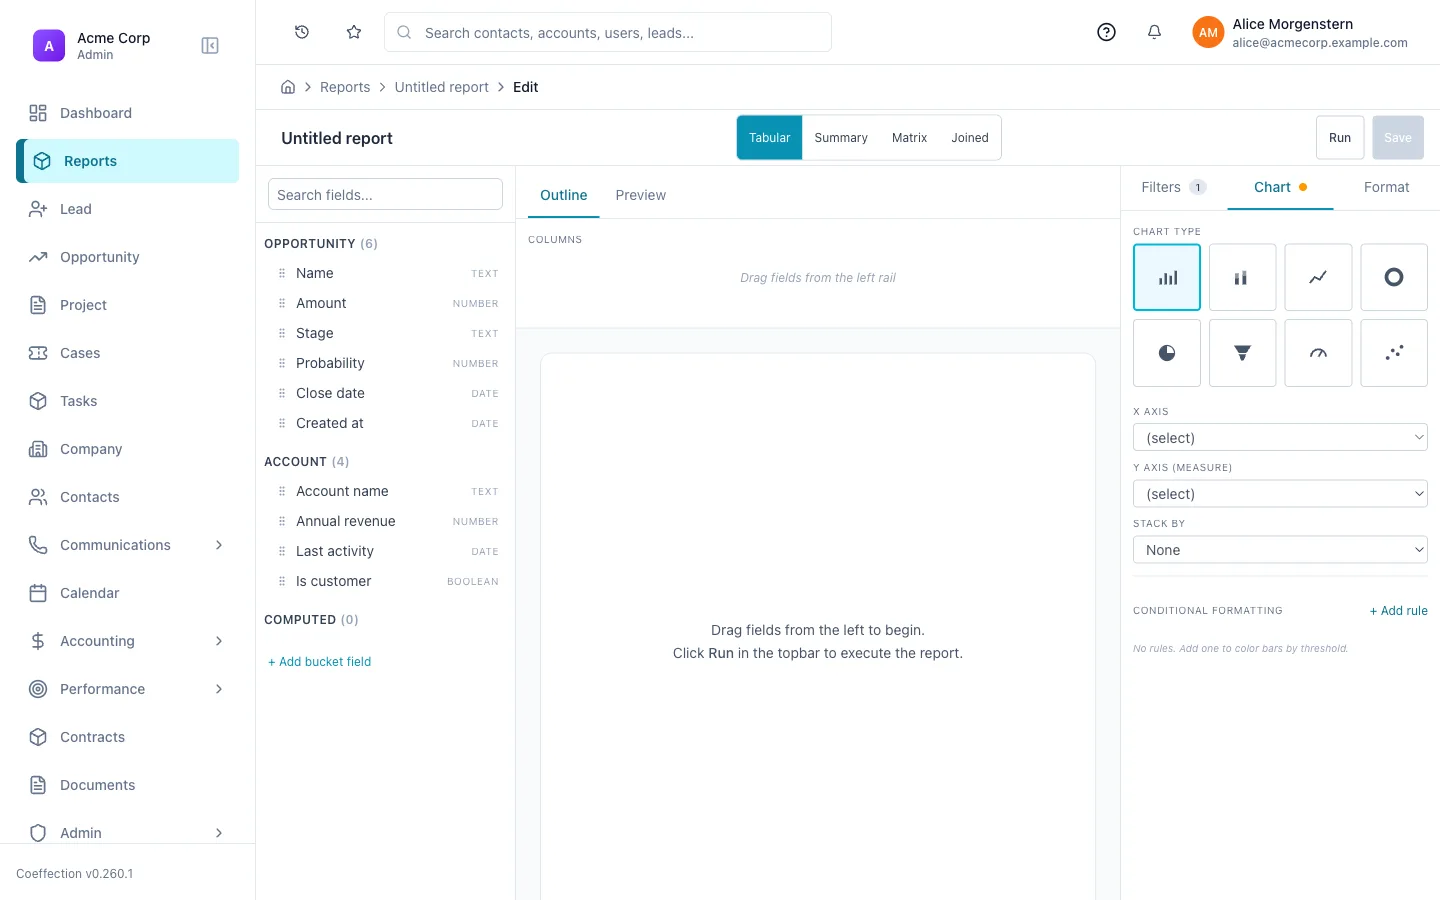Screen dimensions: 1440x900
Task: Expand the Communications menu
Action: tap(128, 545)
